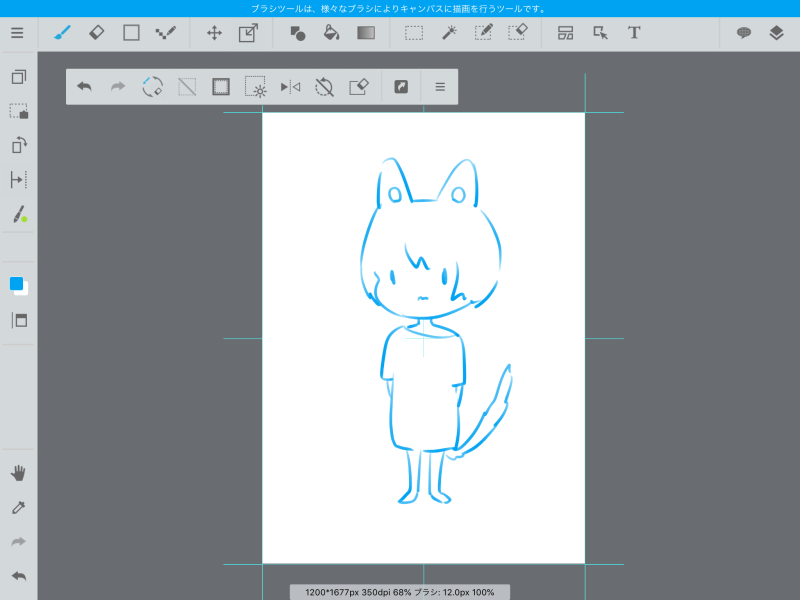
Task: Toggle the snap guide icon in left sidebar
Action: coord(18,180)
